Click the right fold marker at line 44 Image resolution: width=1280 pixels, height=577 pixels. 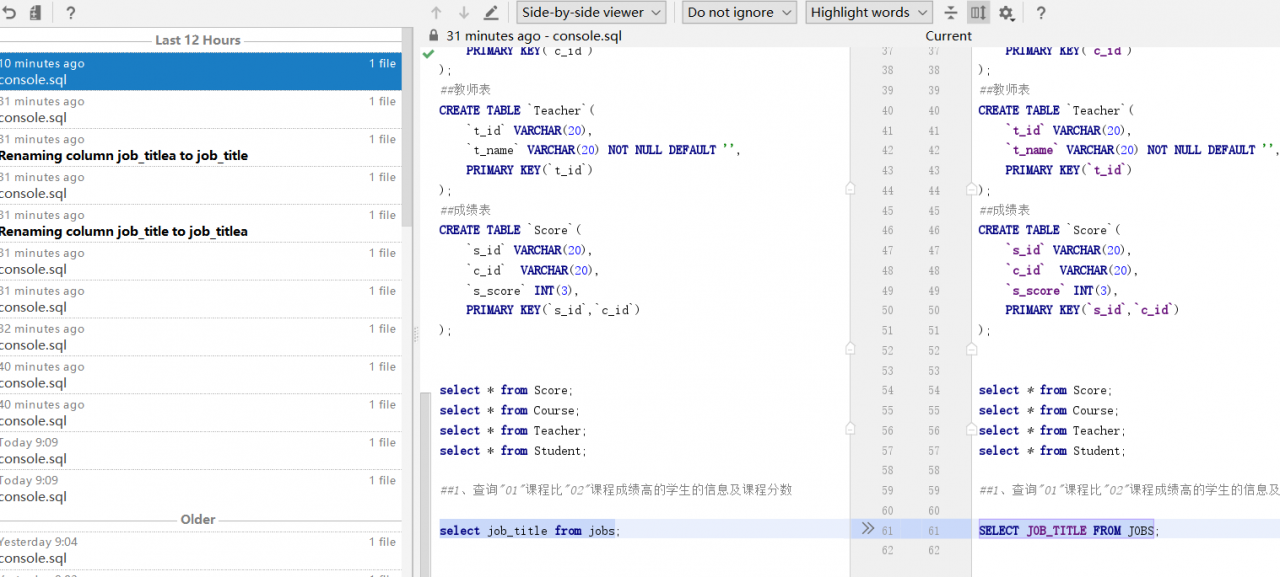coord(971,188)
